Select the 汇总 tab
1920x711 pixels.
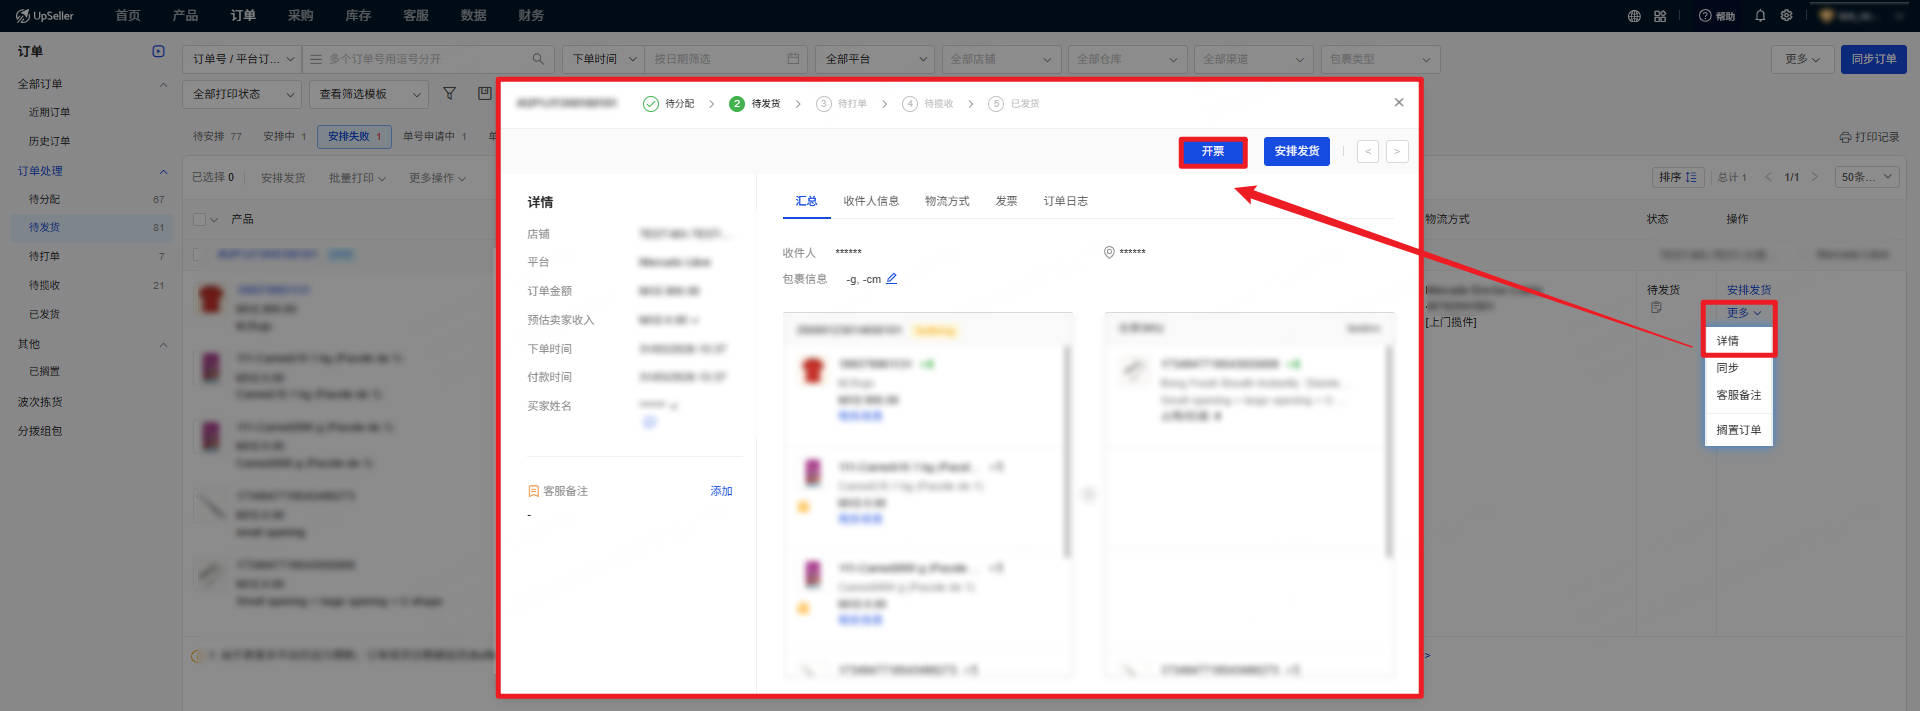point(806,201)
